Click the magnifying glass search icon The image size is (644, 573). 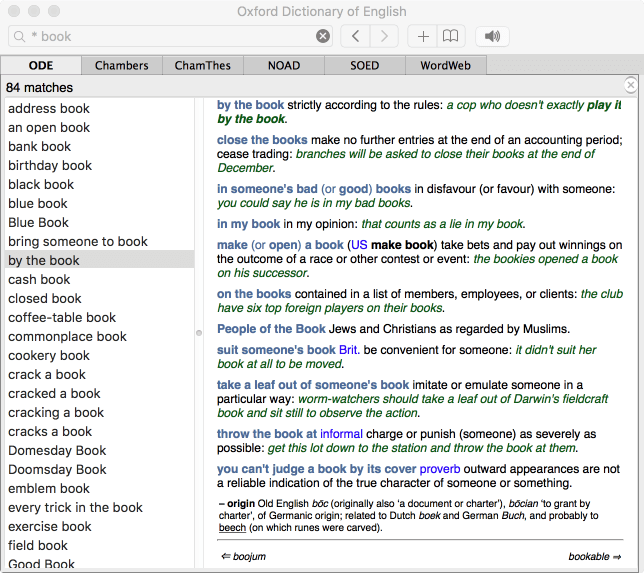click(x=19, y=37)
